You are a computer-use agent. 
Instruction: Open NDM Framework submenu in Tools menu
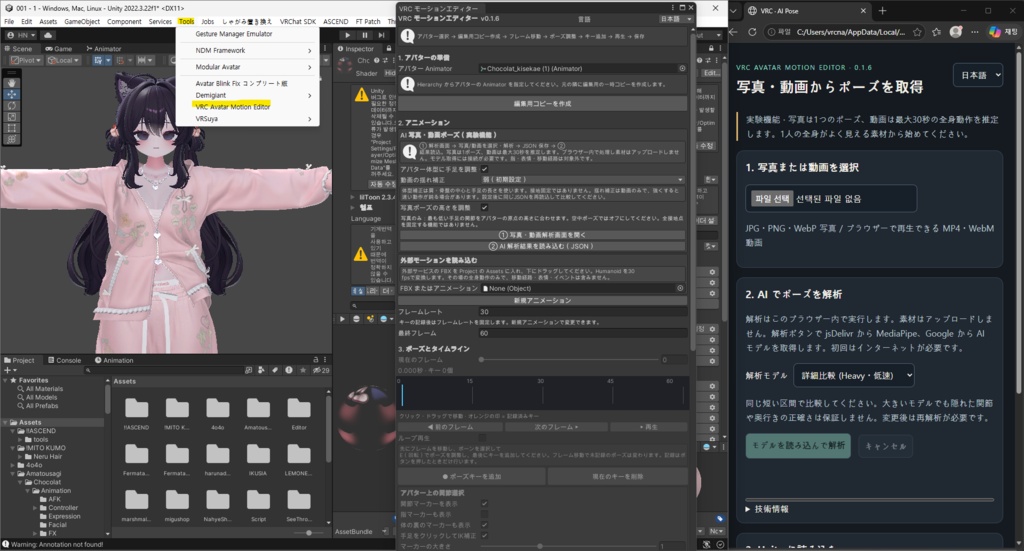pyautogui.click(x=248, y=50)
